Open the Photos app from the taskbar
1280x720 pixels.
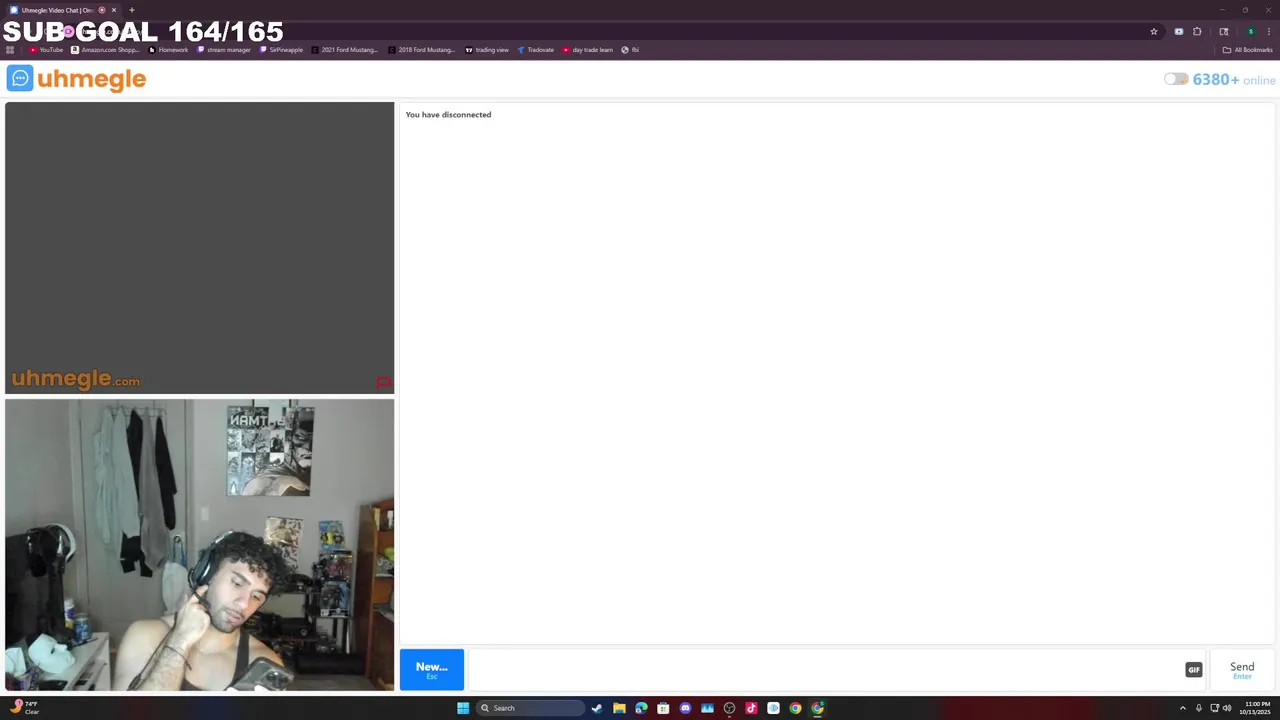[x=707, y=708]
